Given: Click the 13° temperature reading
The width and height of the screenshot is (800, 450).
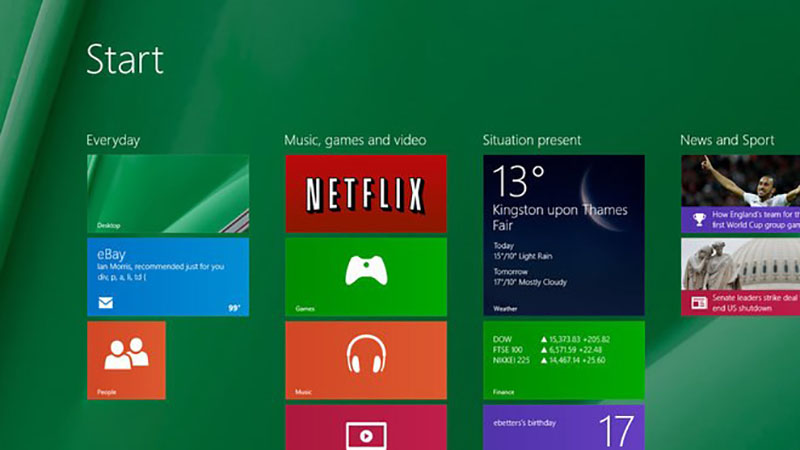Looking at the screenshot, I should (x=519, y=182).
